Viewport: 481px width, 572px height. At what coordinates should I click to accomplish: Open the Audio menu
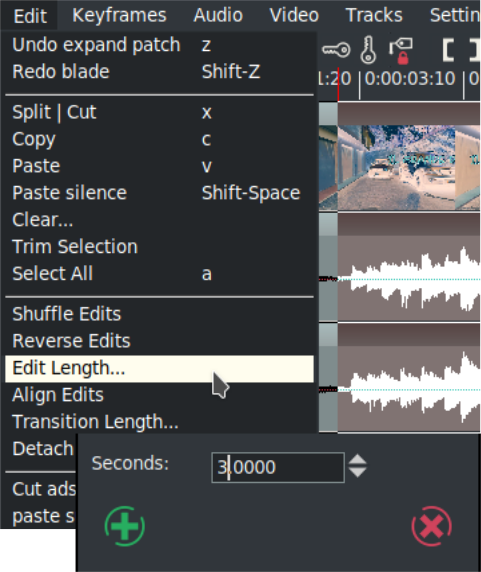point(218,15)
